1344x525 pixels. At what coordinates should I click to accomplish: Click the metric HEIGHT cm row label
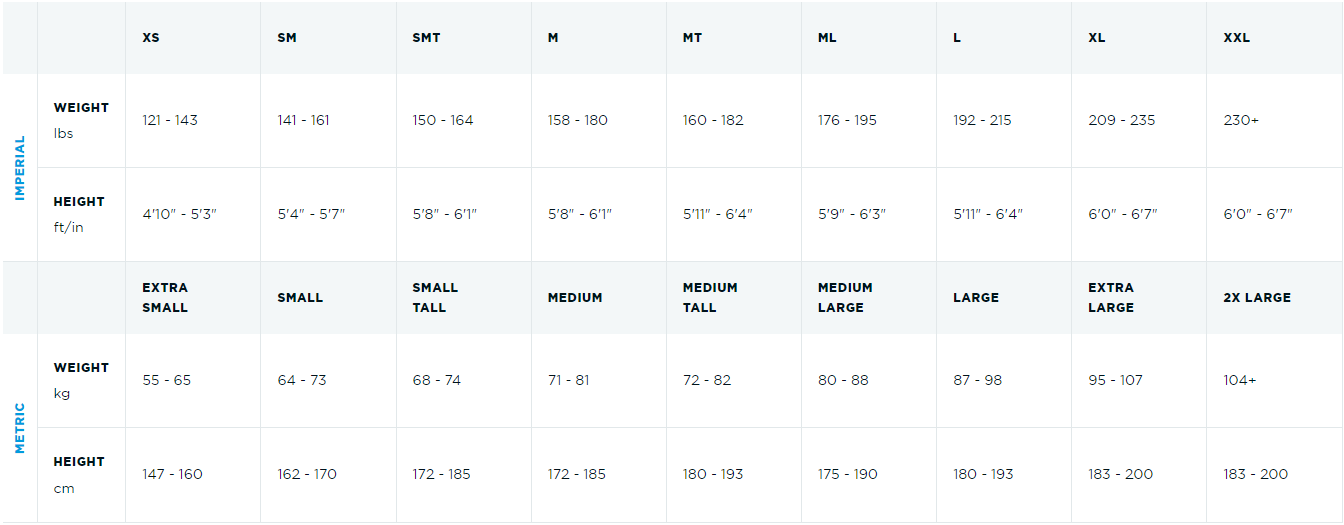tap(79, 474)
